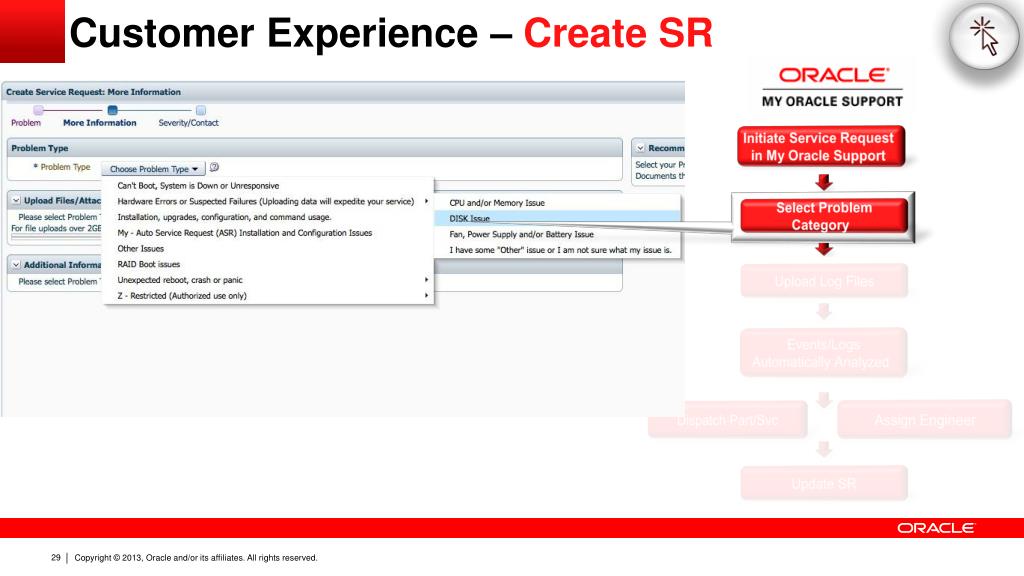Expand submenu arrow for Unexpected reboot entry

tap(426, 280)
